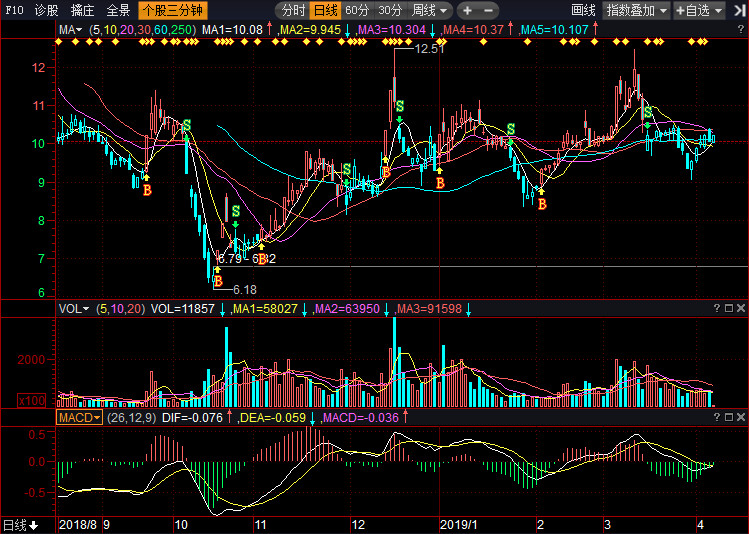Open the MACD indicator selector
This screenshot has width=749, height=534.
click(x=79, y=417)
